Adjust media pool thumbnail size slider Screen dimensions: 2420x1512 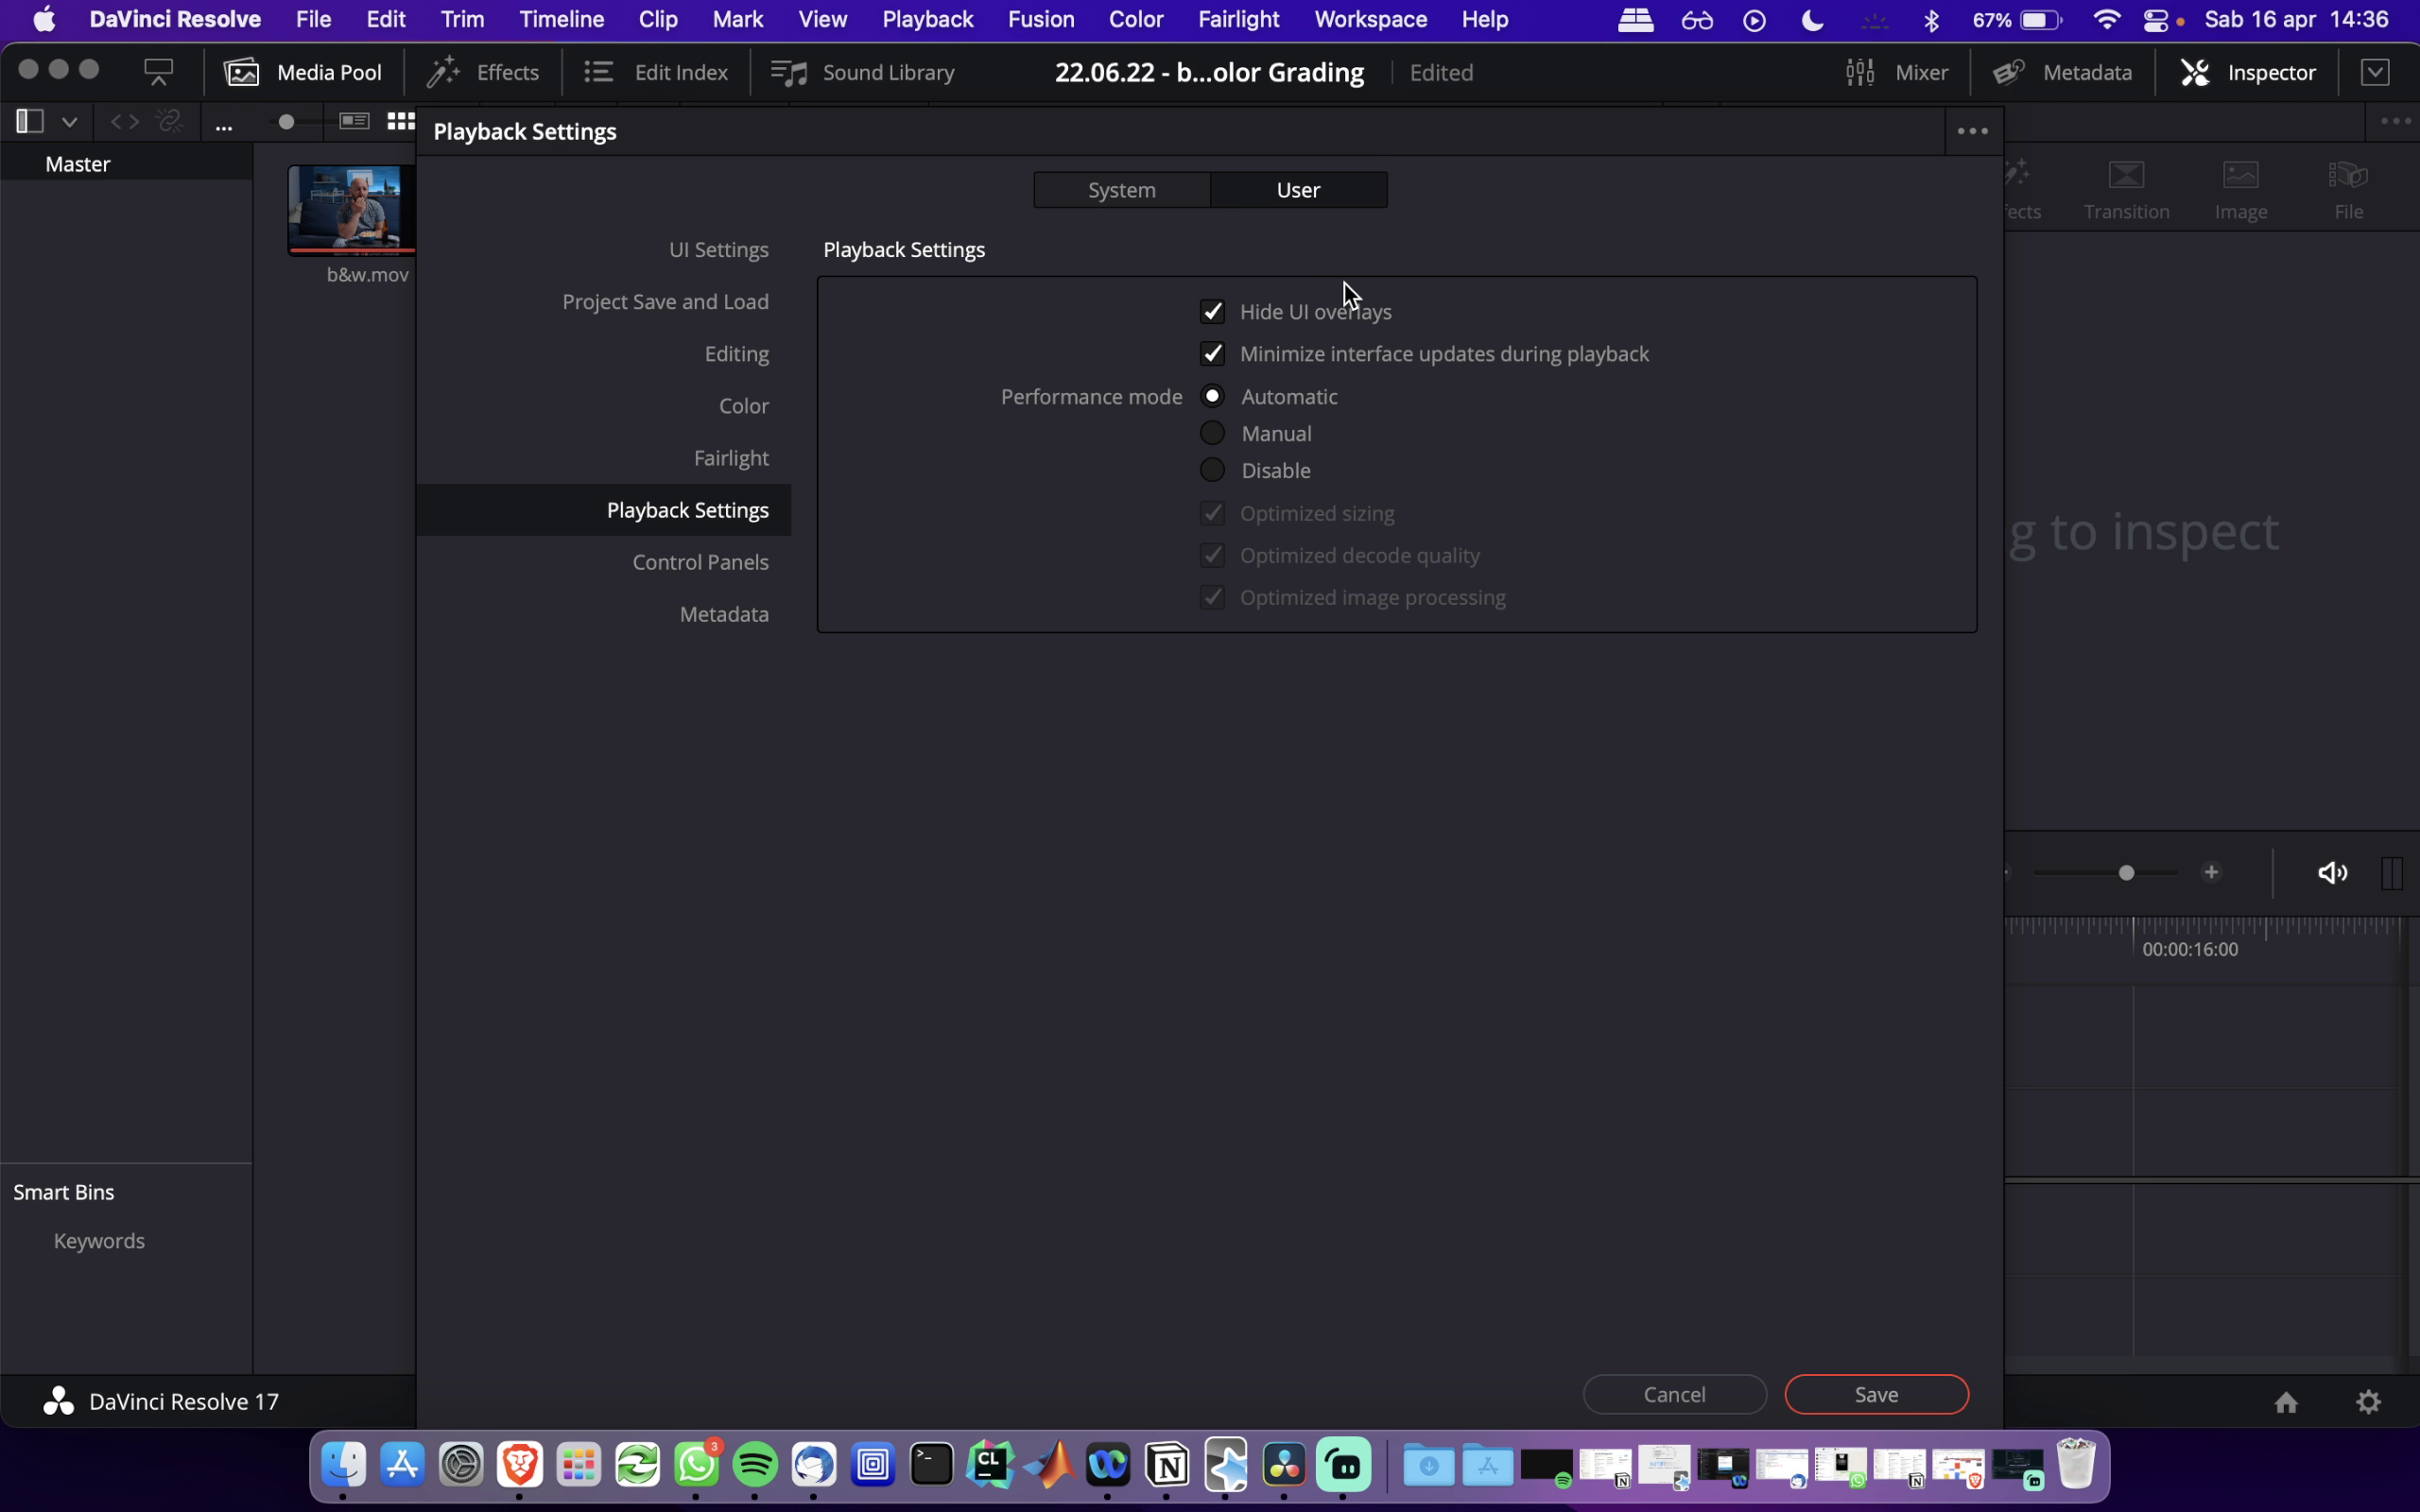click(x=287, y=122)
